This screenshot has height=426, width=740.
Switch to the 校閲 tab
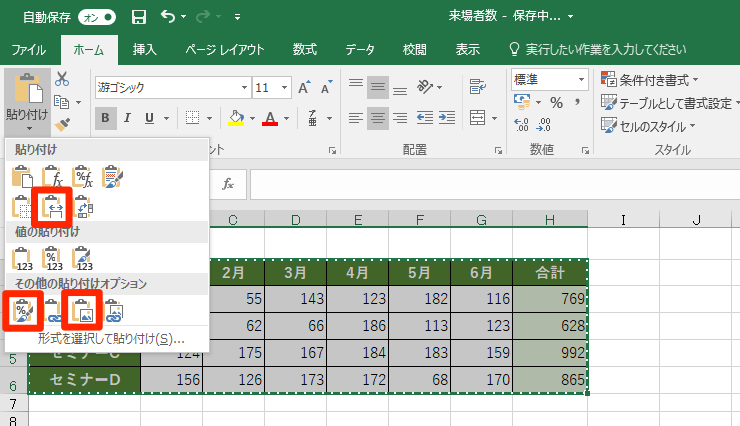click(415, 50)
